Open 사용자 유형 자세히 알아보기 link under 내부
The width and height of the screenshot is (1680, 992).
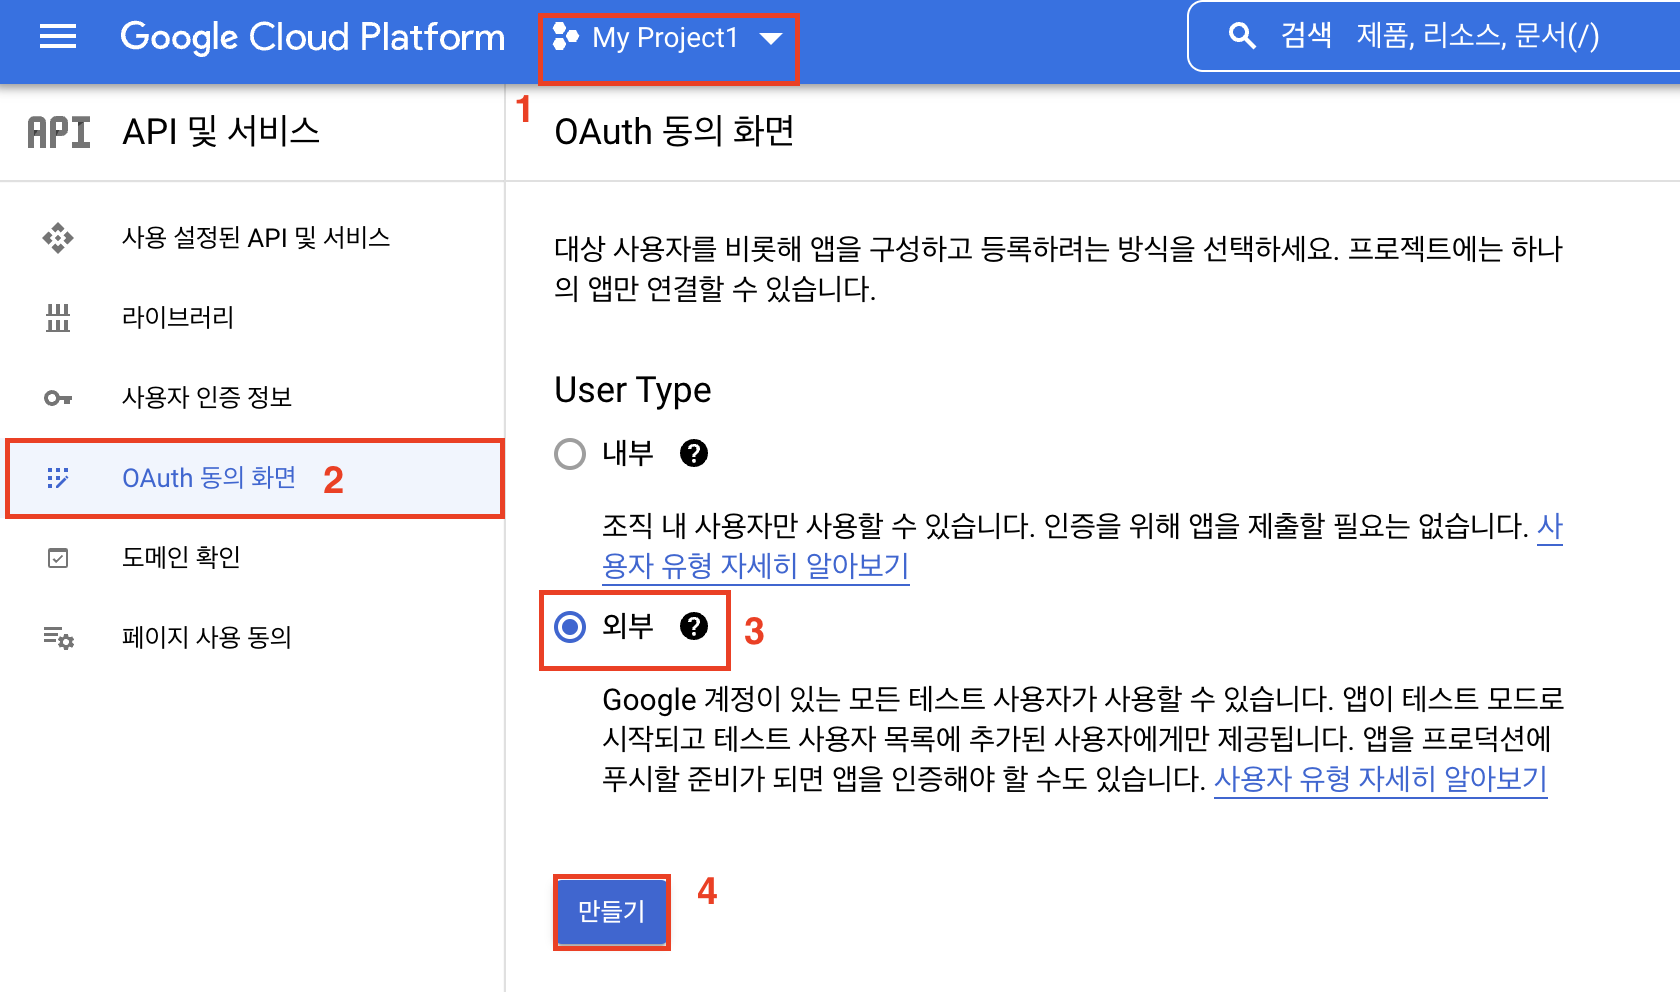point(756,566)
